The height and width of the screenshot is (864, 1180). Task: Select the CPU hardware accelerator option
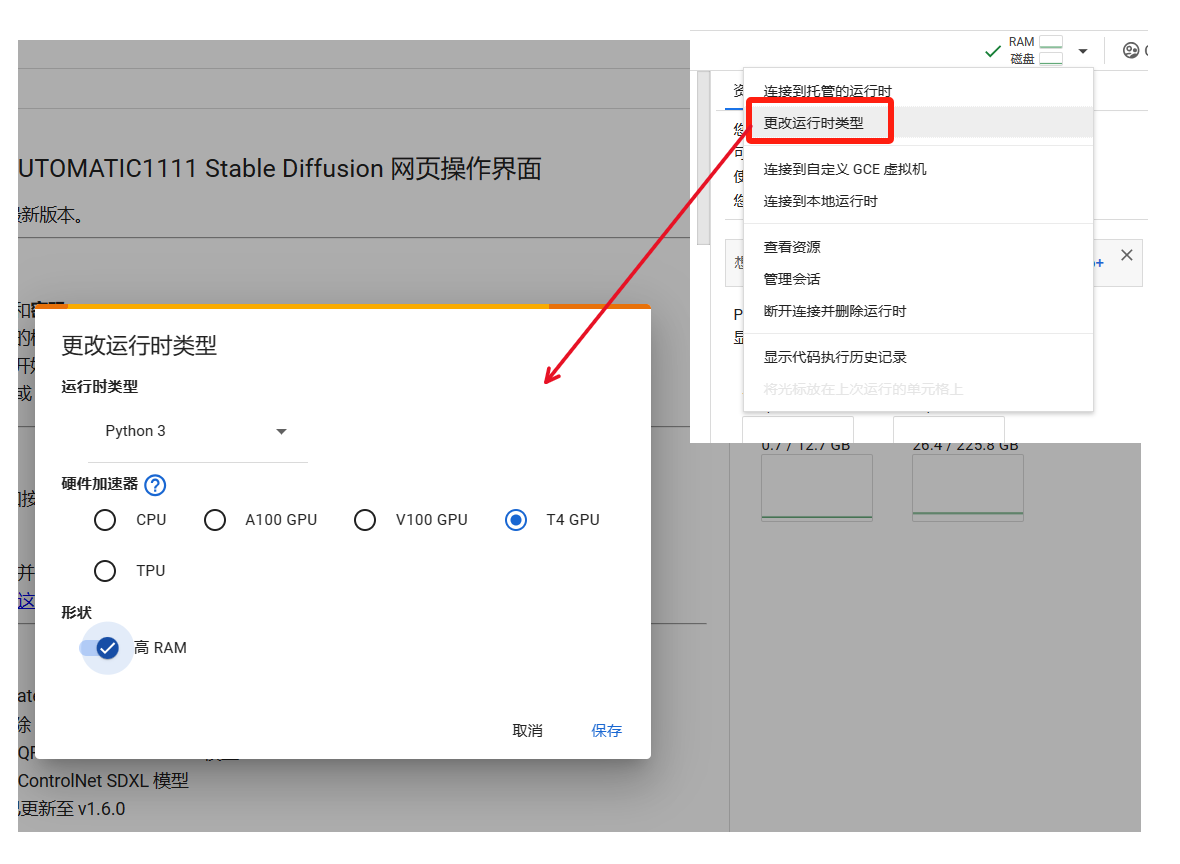tap(105, 520)
